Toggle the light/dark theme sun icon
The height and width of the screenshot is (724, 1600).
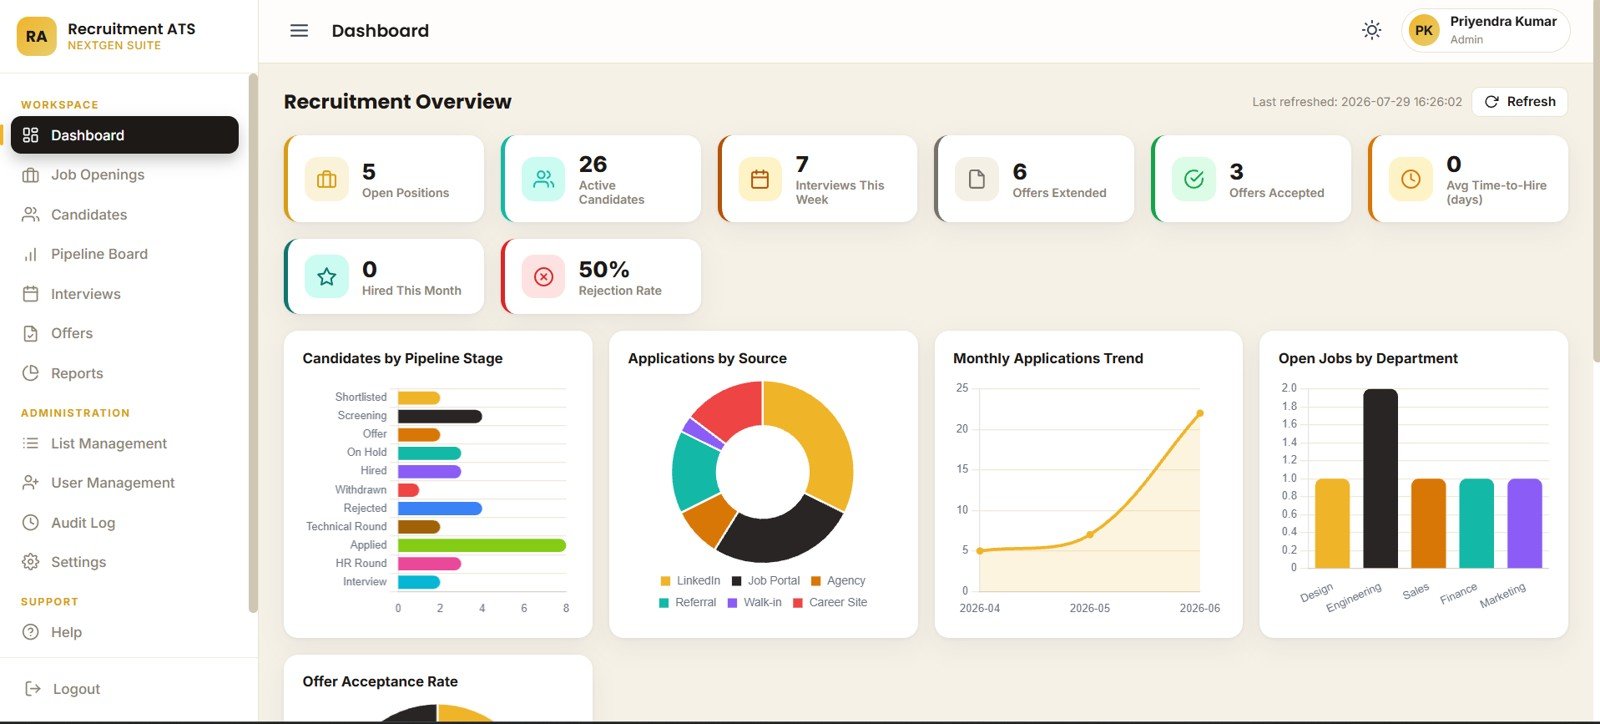click(x=1372, y=30)
